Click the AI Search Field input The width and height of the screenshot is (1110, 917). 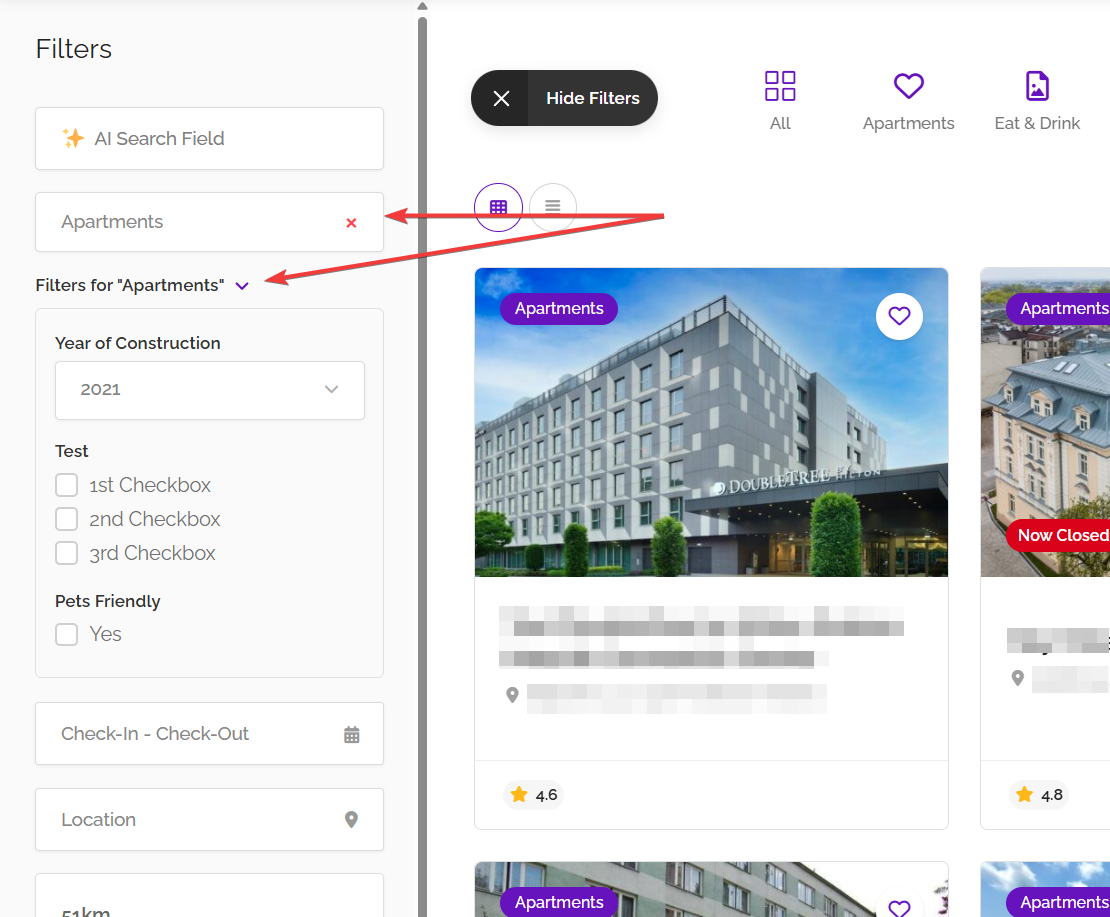pos(210,139)
